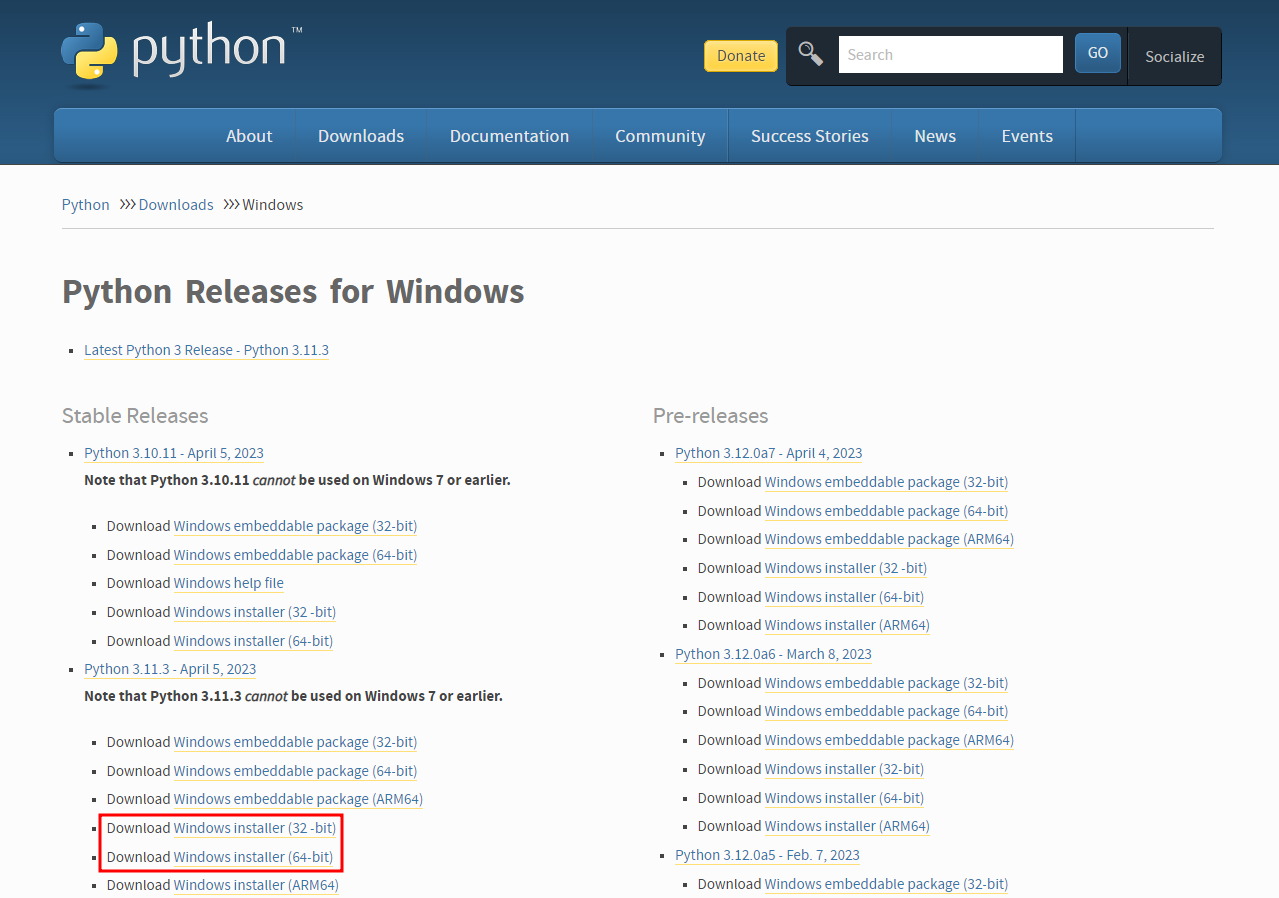The image size is (1279, 898).
Task: Download 3.11.3 Windows embeddable package (32-bit)
Action: click(x=295, y=742)
